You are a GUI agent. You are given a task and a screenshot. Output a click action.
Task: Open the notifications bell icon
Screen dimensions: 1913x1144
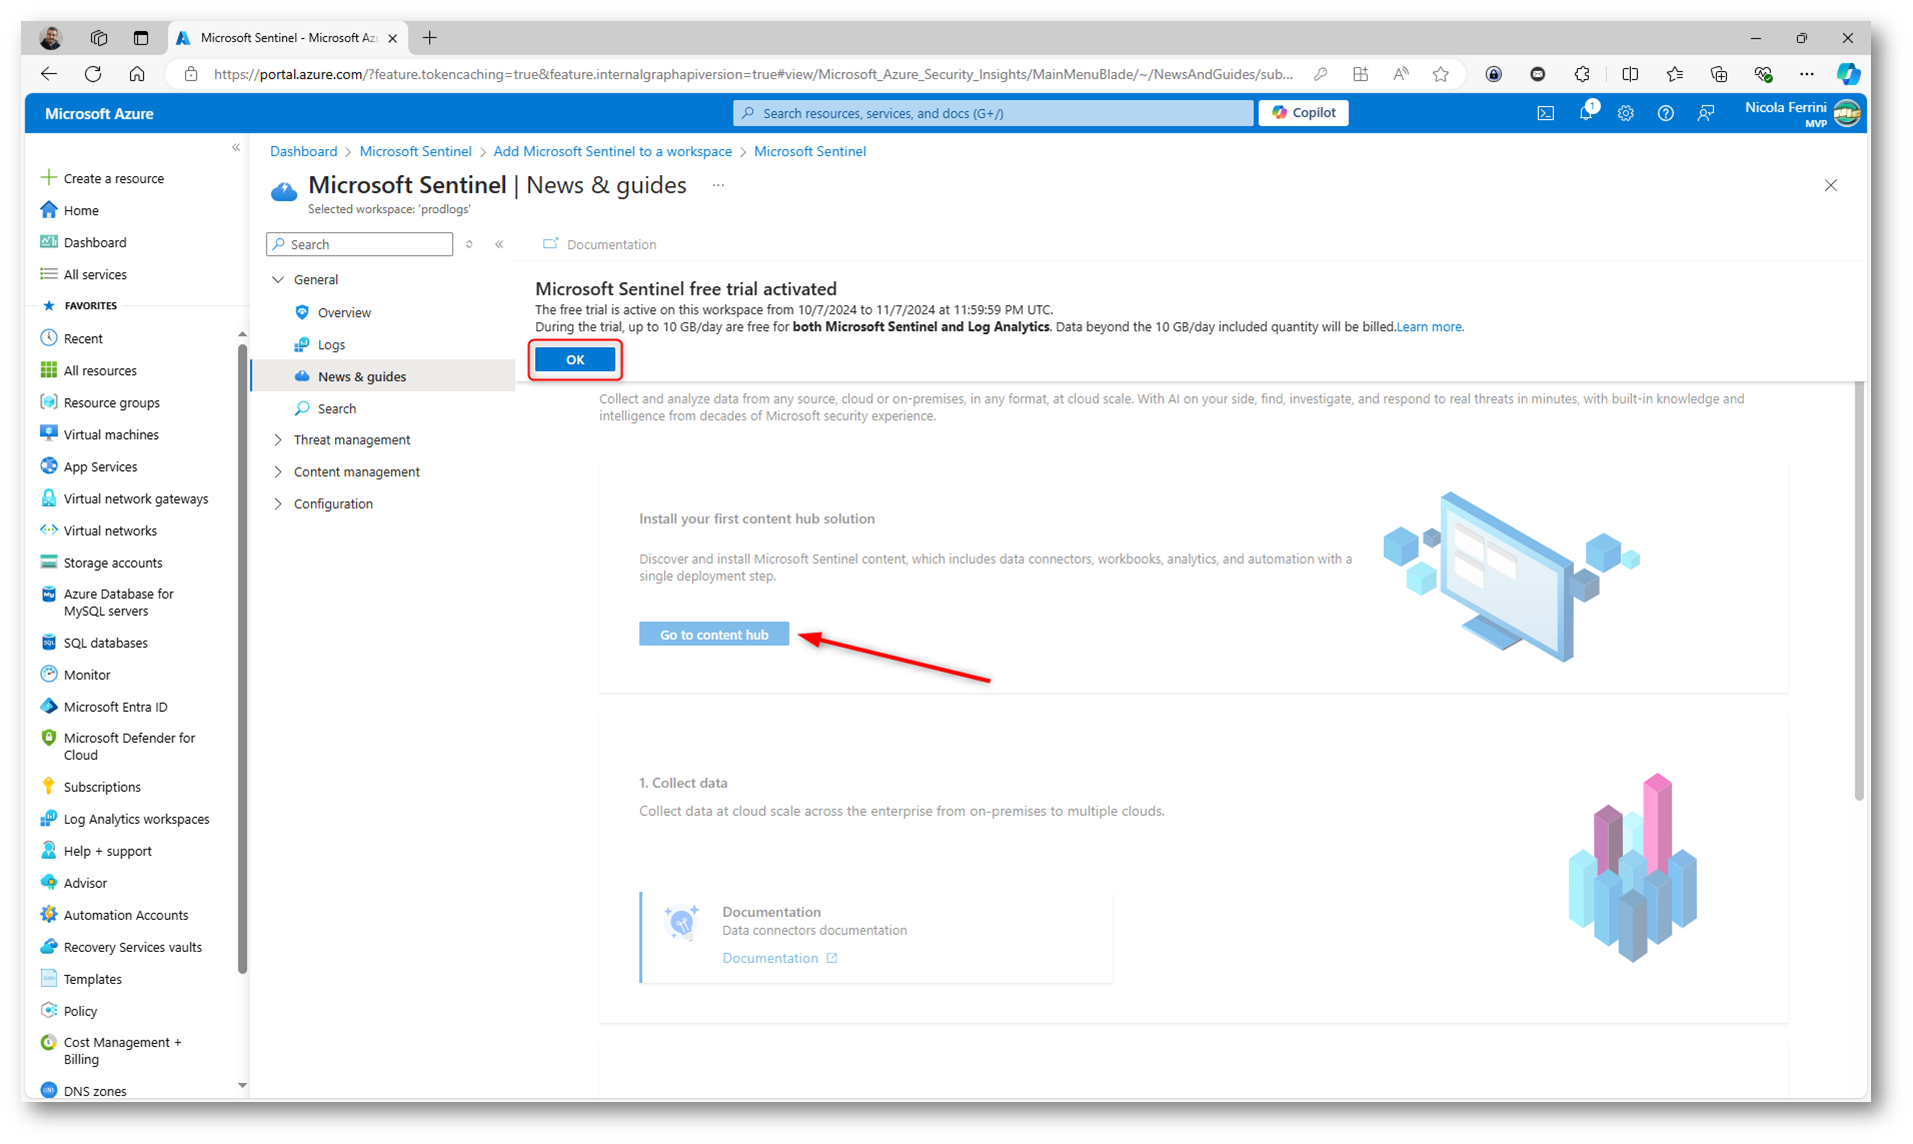(x=1586, y=113)
